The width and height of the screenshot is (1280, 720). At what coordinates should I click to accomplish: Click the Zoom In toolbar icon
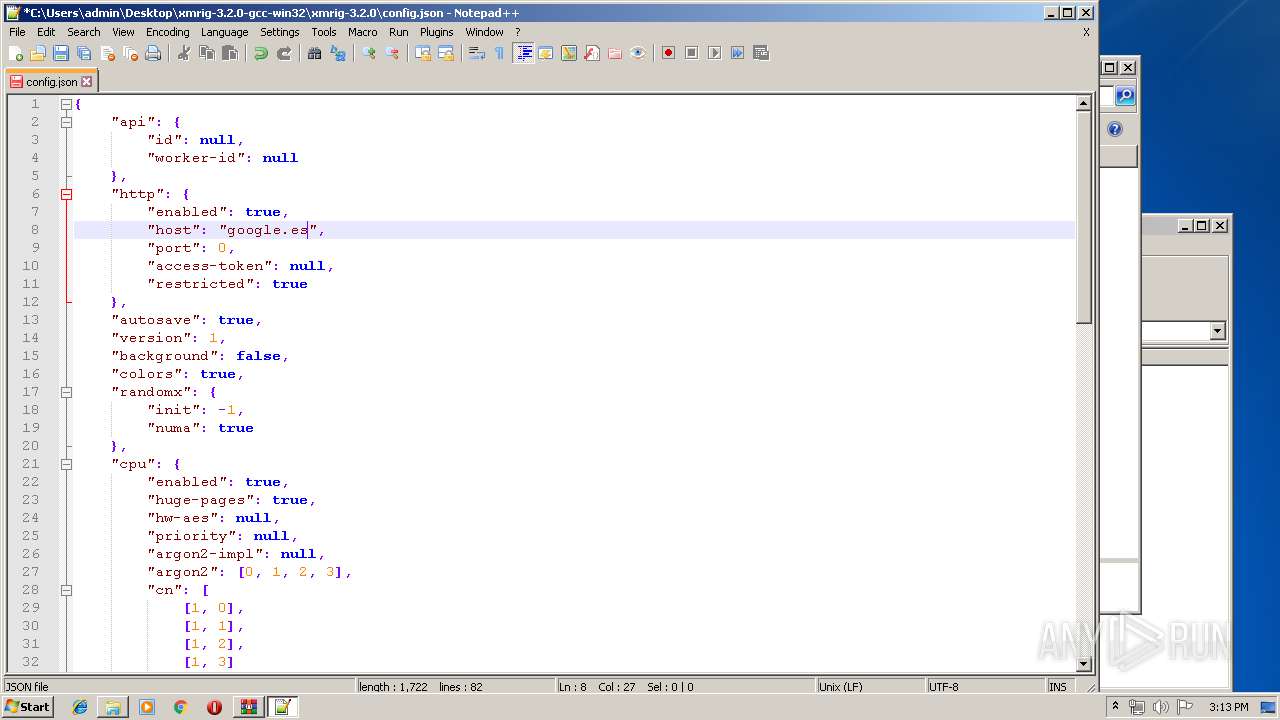coord(369,53)
